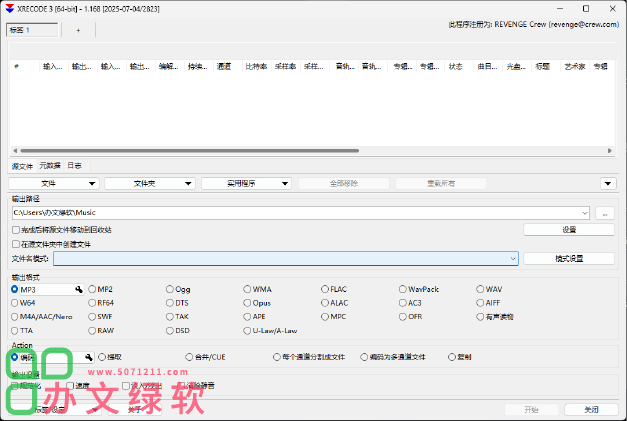Viewport: 627px width, 421px height.
Task: Choose Opus output format
Action: pos(258,303)
